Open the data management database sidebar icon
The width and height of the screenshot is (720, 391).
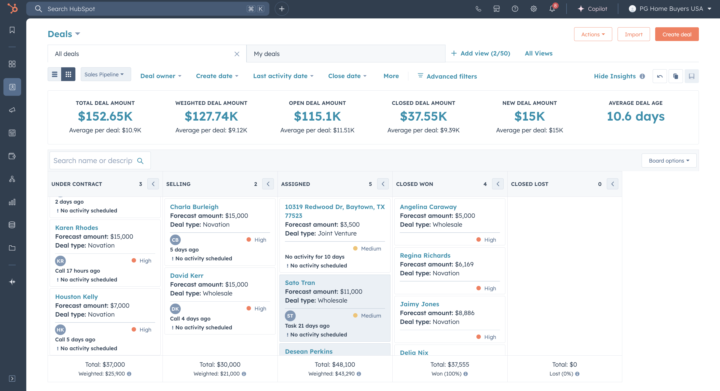(x=12, y=225)
